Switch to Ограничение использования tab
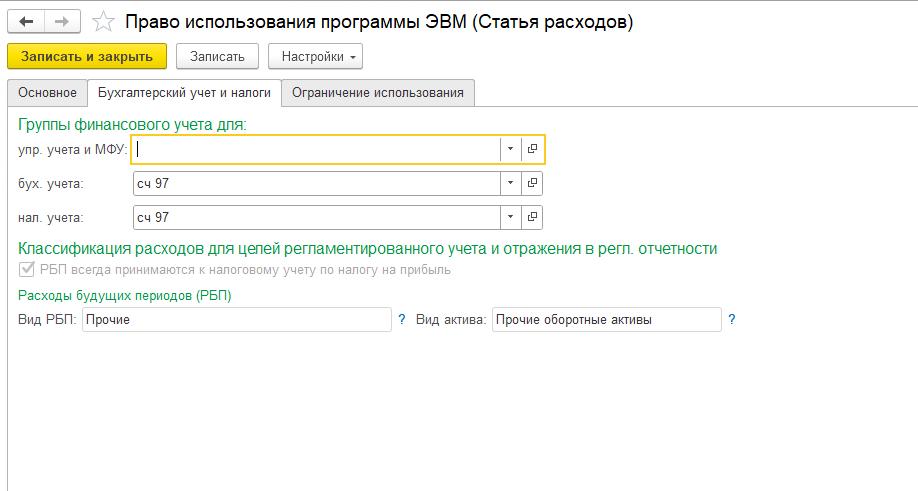Viewport: 918px width, 491px height. pos(378,93)
